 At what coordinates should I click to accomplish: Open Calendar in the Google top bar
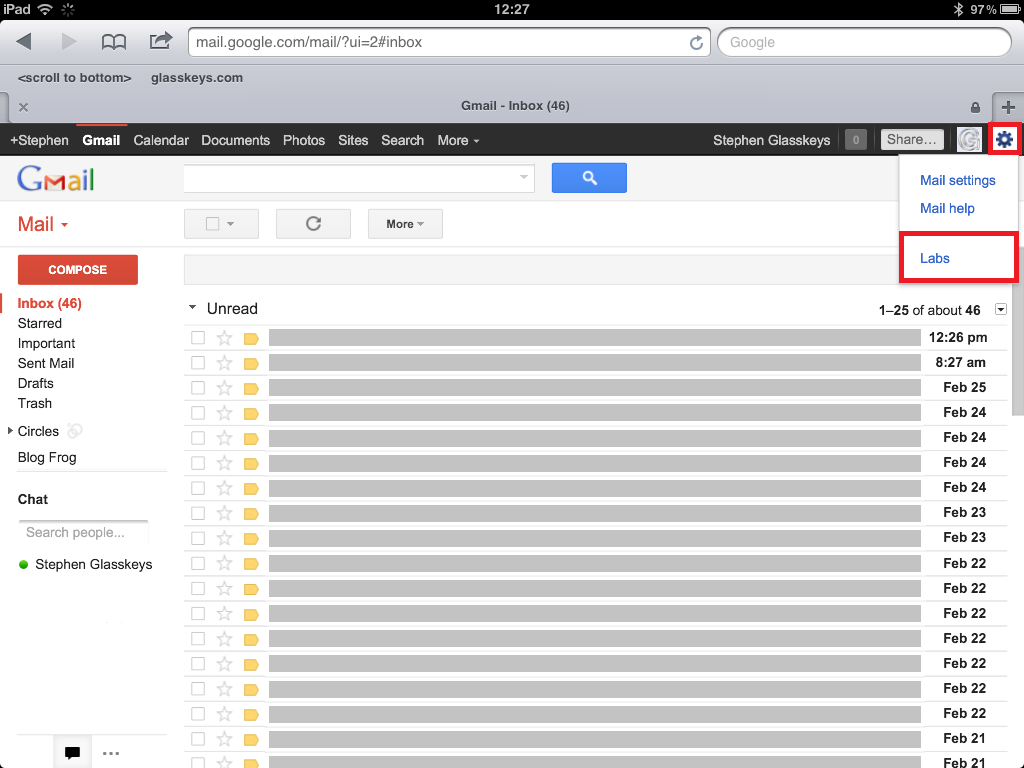click(x=161, y=140)
